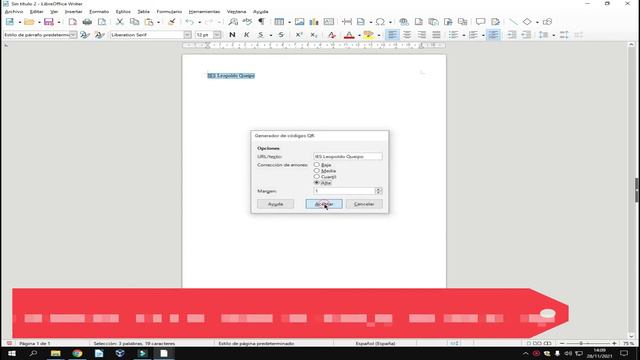The width and height of the screenshot is (640, 360).
Task: Open the Ventana menu
Action: pos(237,12)
